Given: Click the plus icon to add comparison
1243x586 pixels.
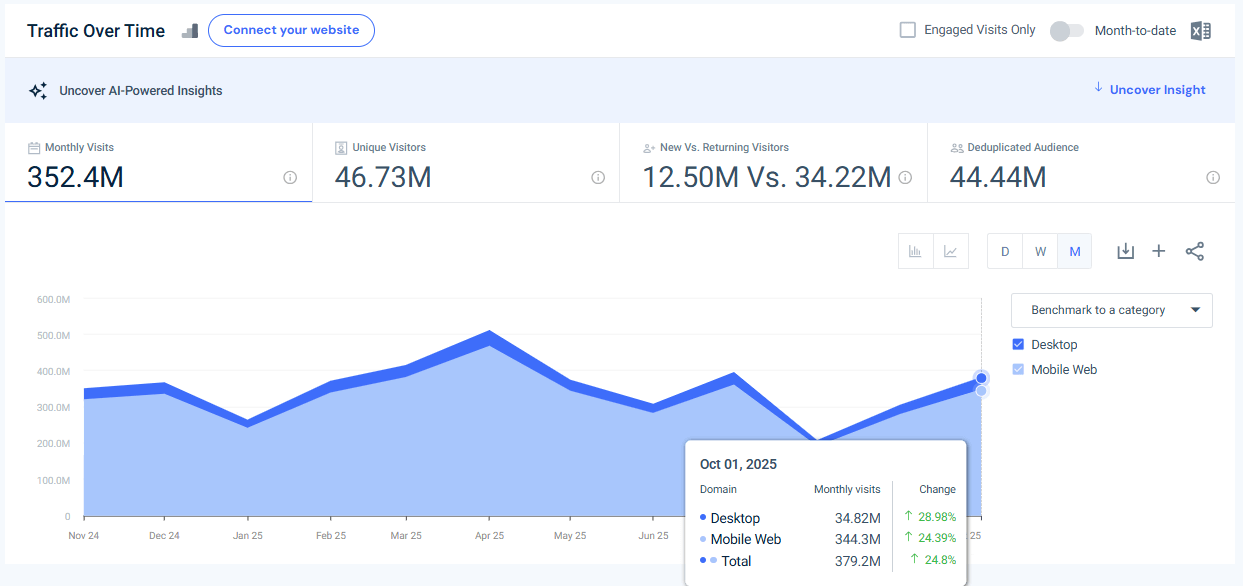Looking at the screenshot, I should tap(1159, 251).
